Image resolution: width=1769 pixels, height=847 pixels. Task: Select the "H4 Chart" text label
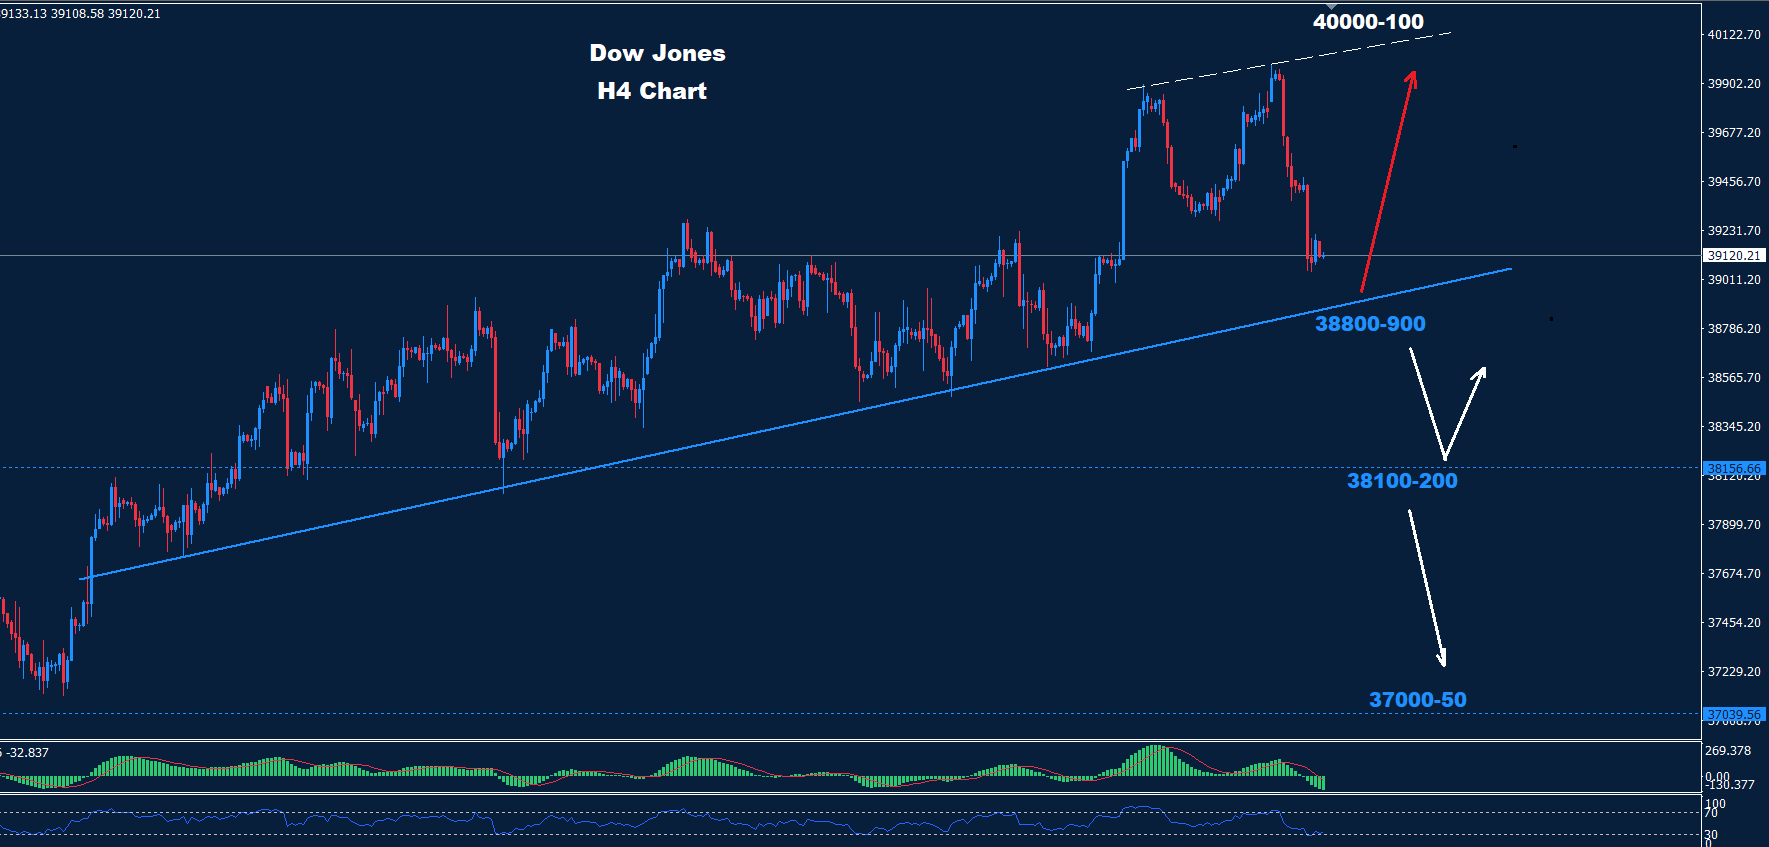tap(651, 91)
